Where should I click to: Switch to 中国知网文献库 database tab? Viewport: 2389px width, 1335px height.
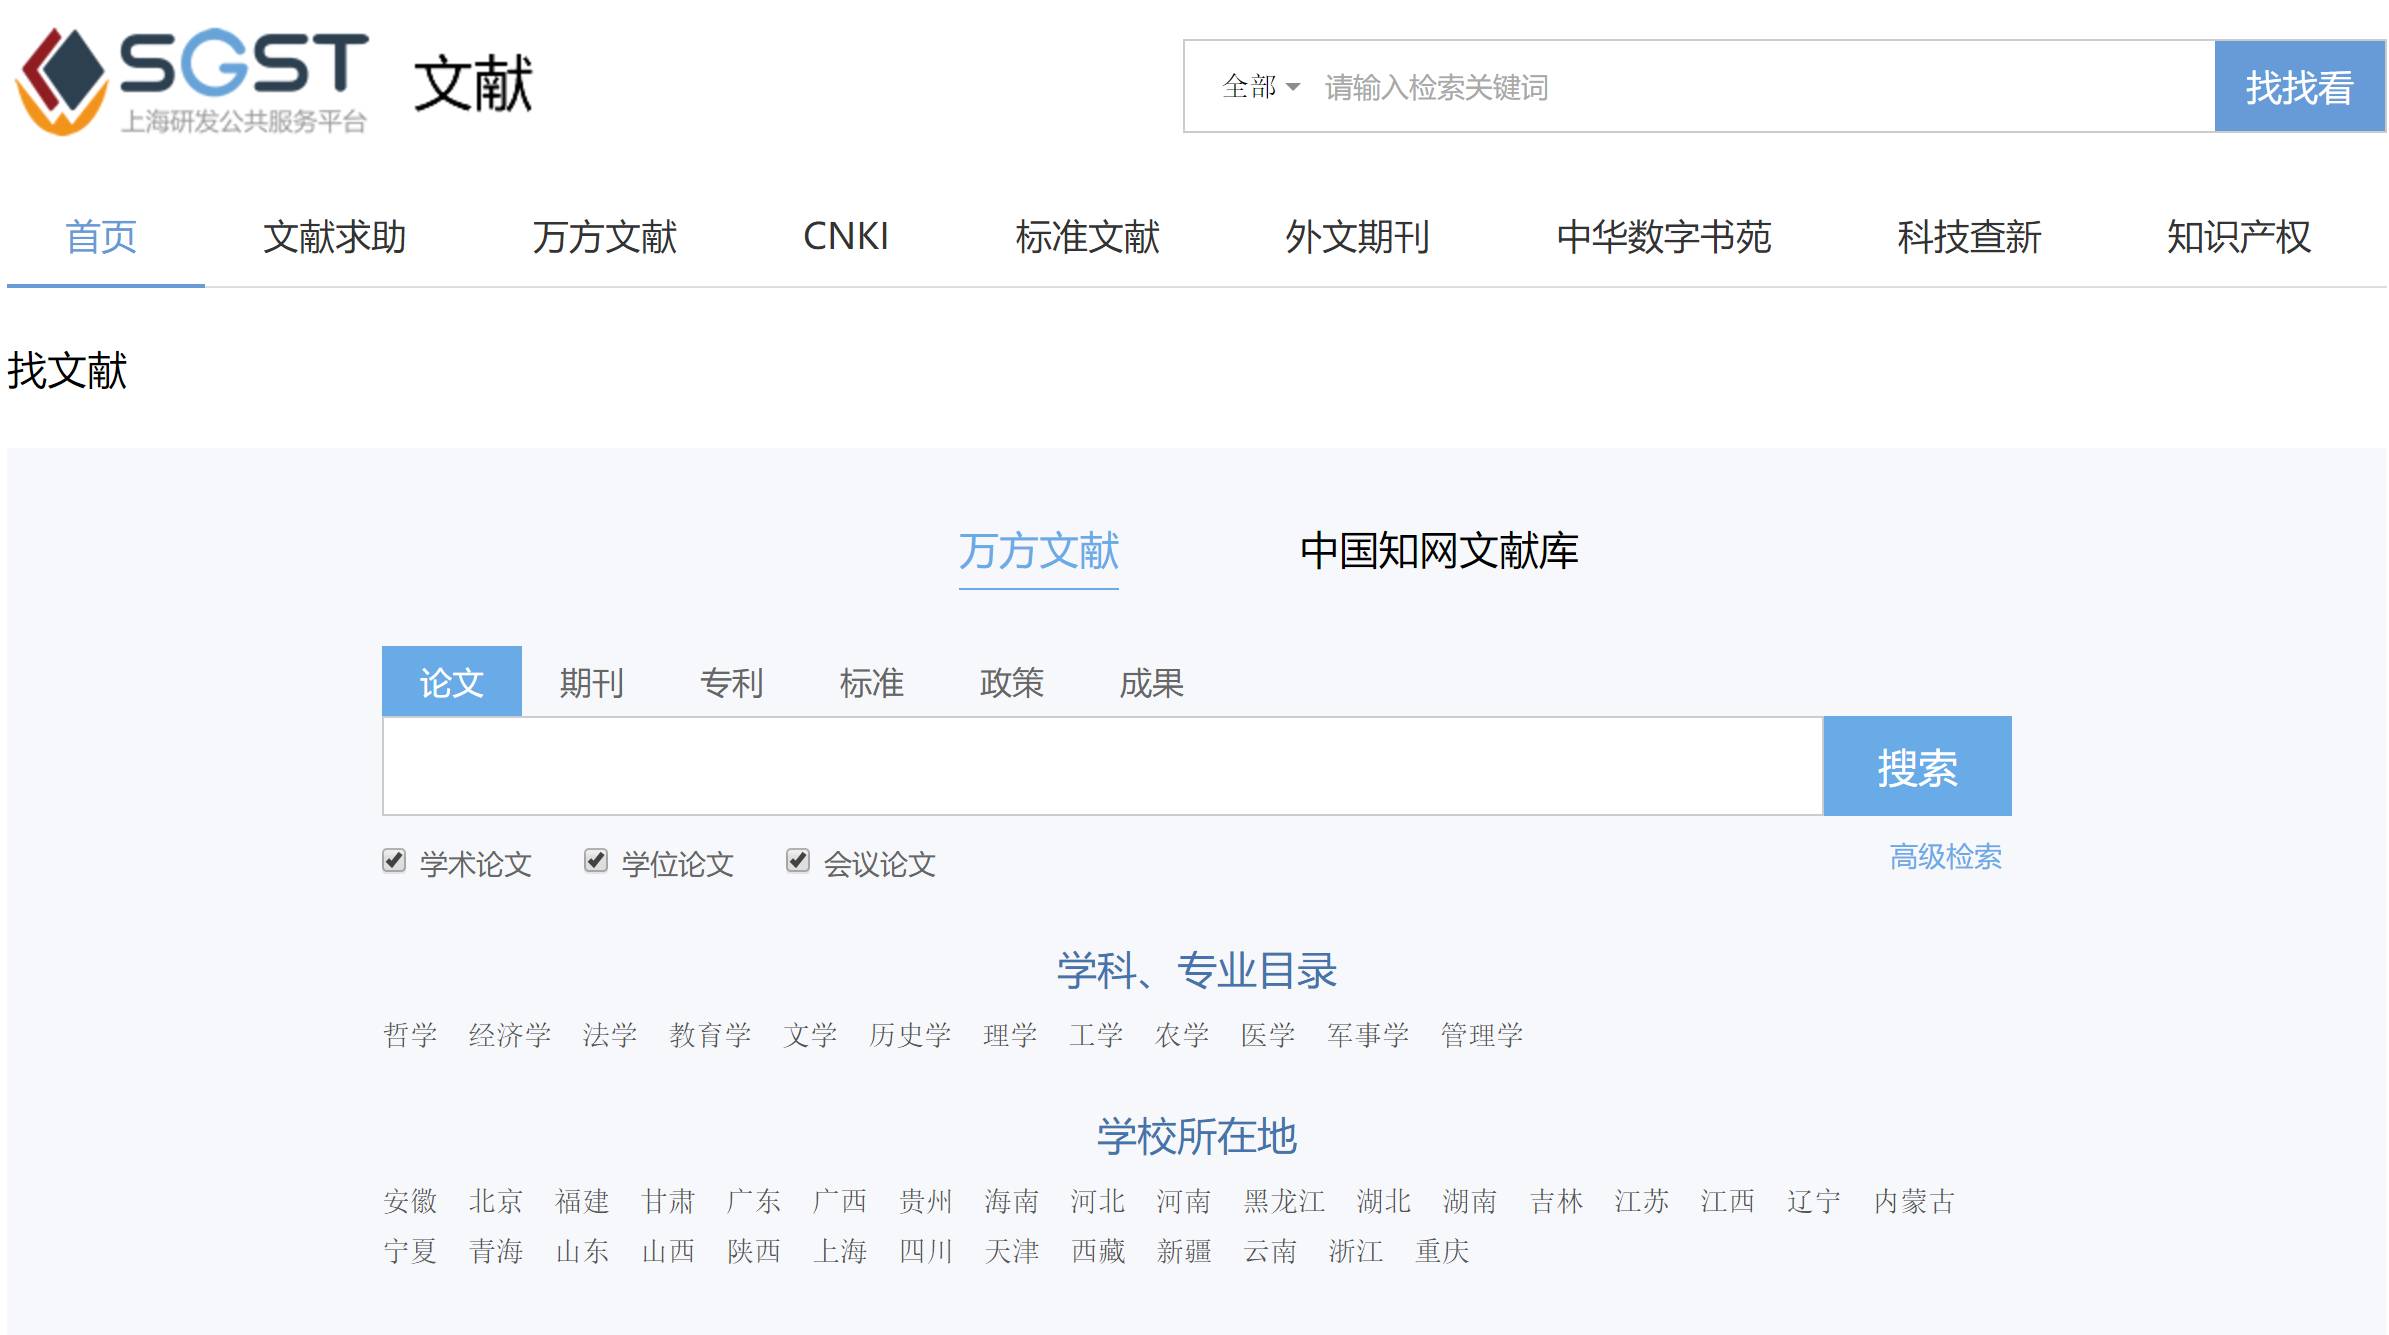1438,551
